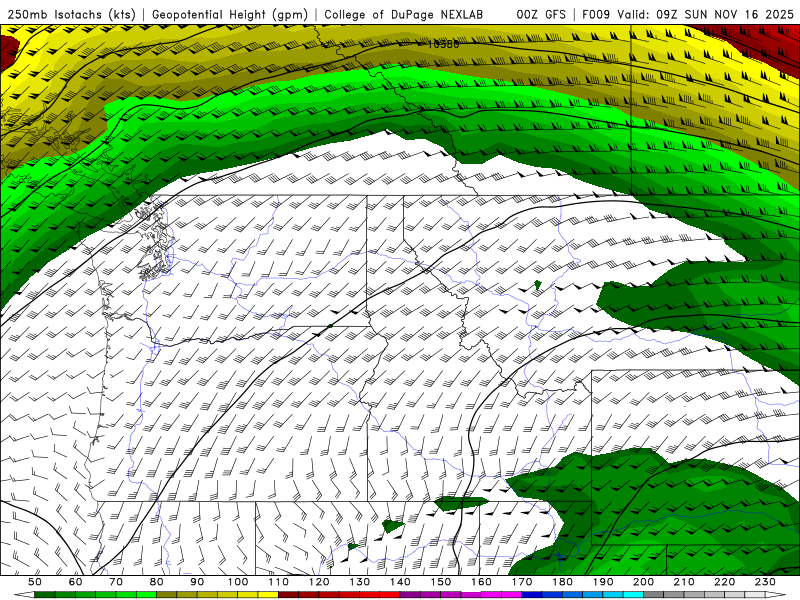This screenshot has height=600, width=800.
Task: Click the 130 value on the color bar
Action: (x=360, y=582)
